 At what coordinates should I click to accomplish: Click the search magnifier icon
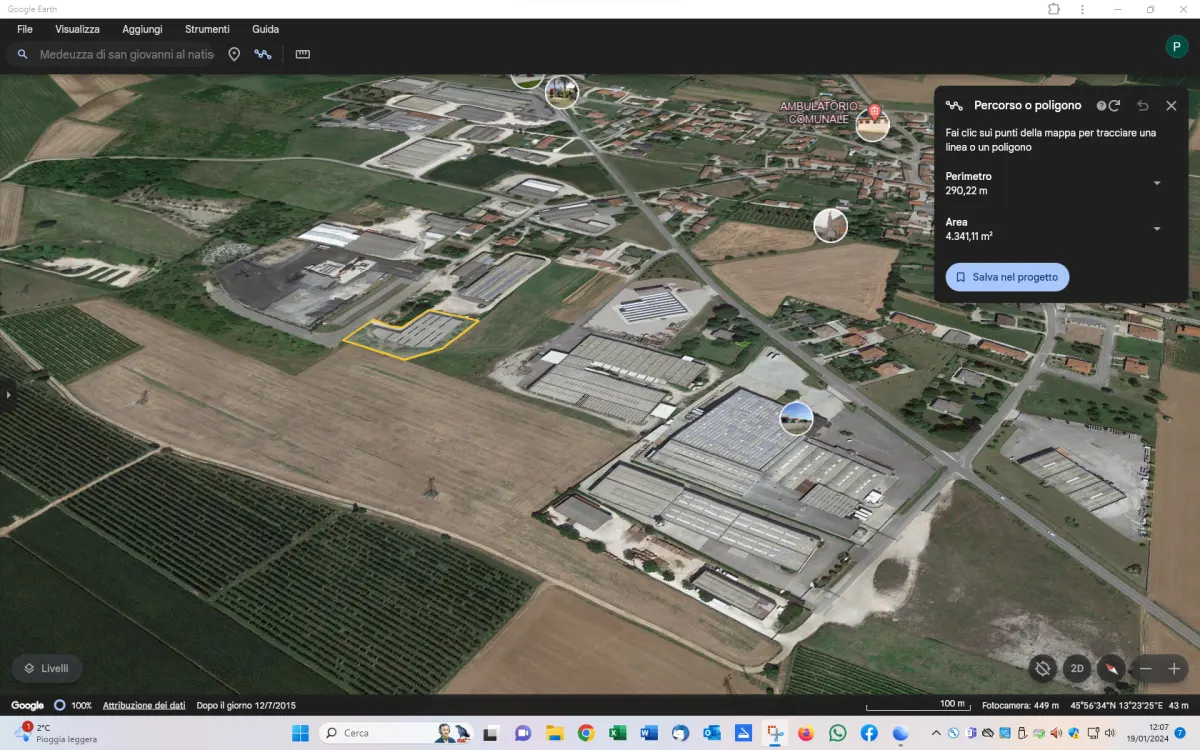22,54
